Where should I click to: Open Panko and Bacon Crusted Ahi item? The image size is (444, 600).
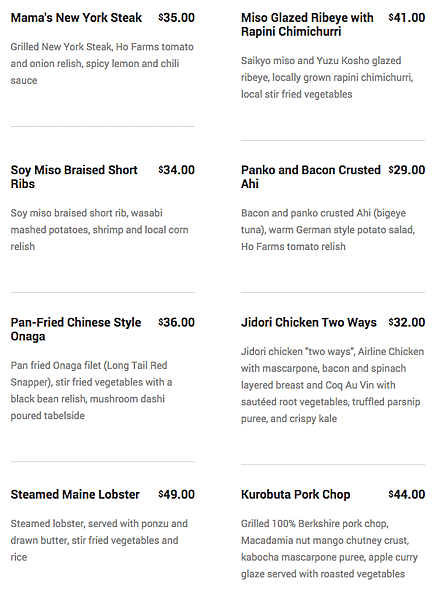pos(311,177)
